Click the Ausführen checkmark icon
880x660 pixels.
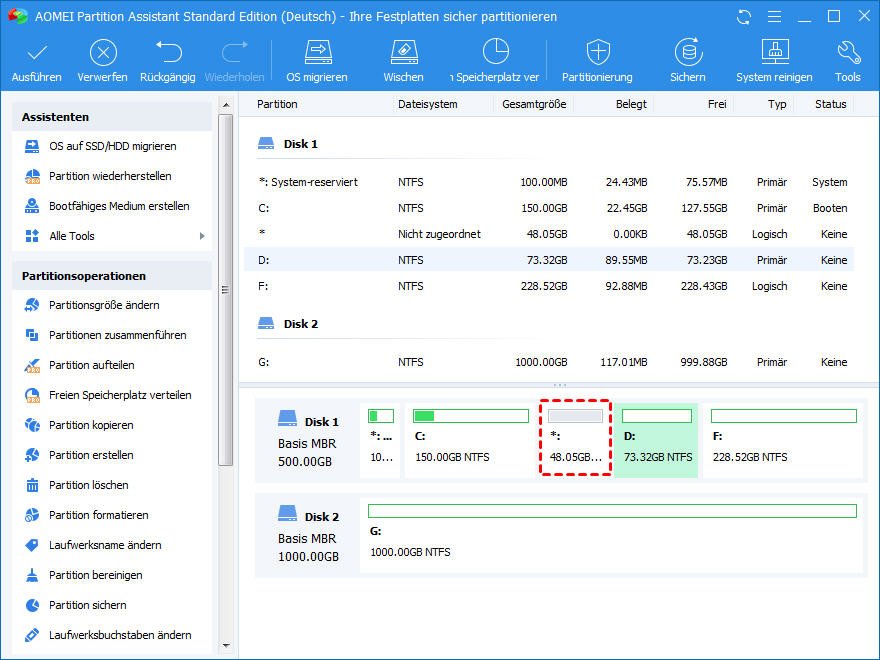37,53
